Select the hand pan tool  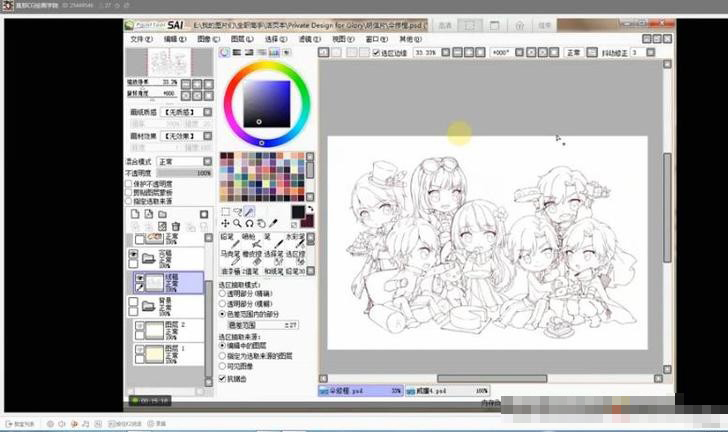(261, 223)
